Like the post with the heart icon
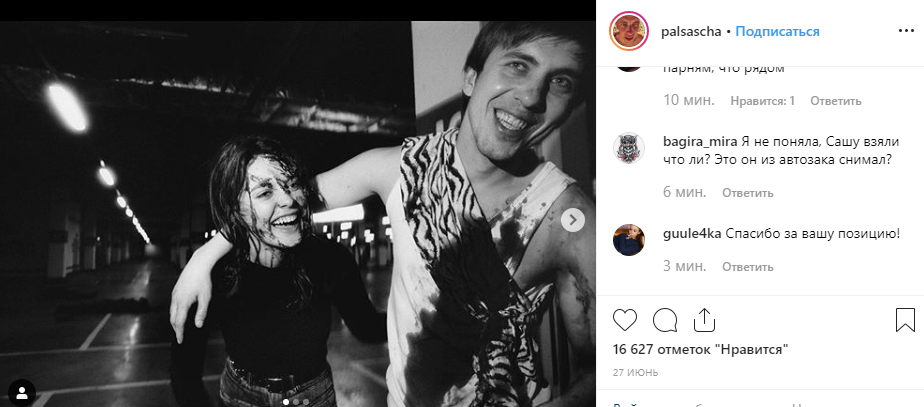The width and height of the screenshot is (924, 407). tap(625, 320)
